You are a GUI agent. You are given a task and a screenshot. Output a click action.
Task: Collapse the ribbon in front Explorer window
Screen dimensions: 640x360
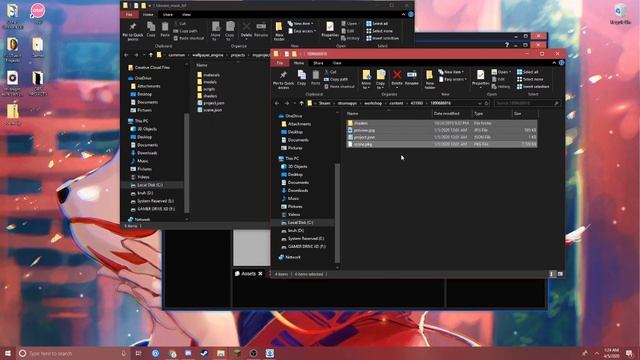(x=554, y=63)
